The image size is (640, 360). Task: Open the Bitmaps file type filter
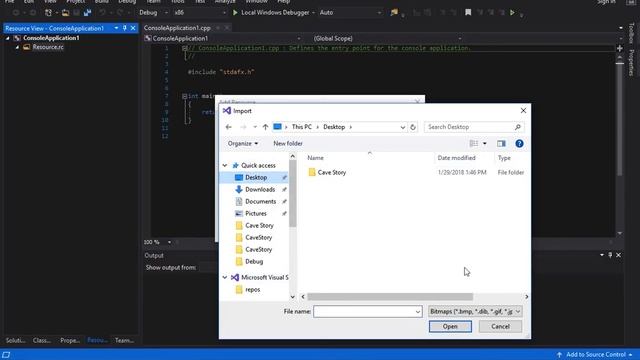point(475,311)
